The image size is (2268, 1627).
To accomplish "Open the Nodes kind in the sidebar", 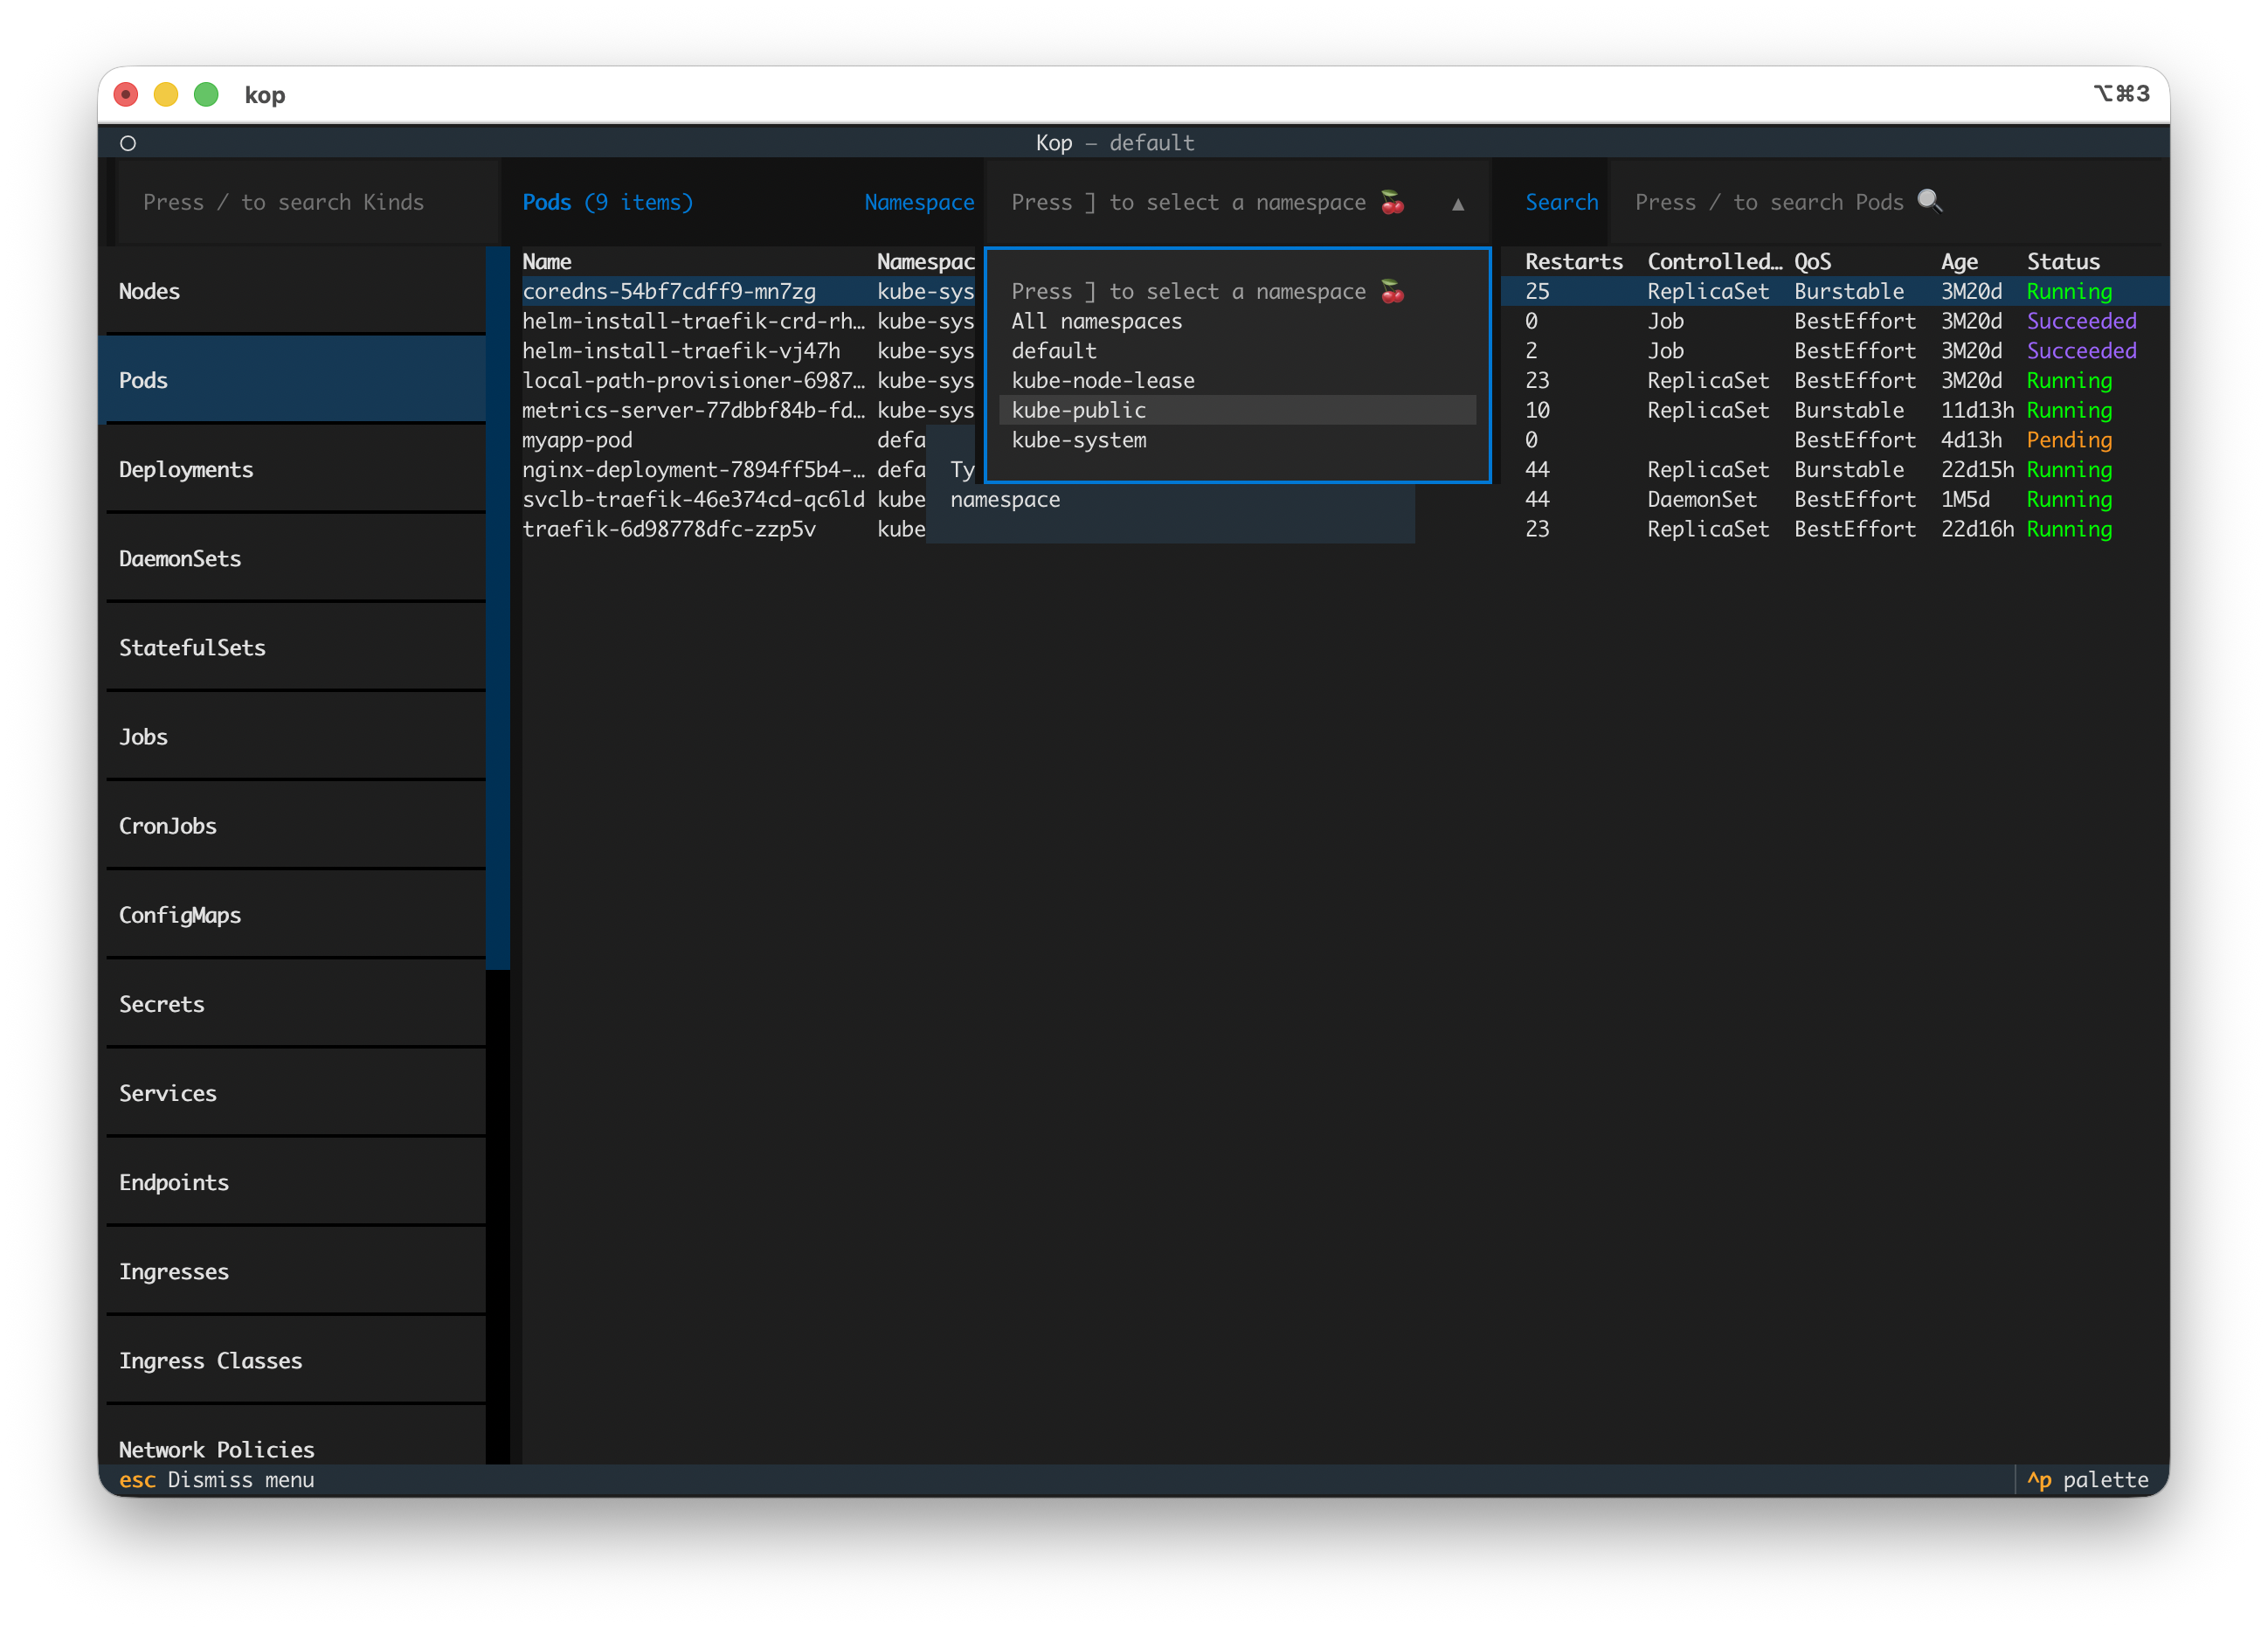I will pyautogui.click(x=296, y=291).
